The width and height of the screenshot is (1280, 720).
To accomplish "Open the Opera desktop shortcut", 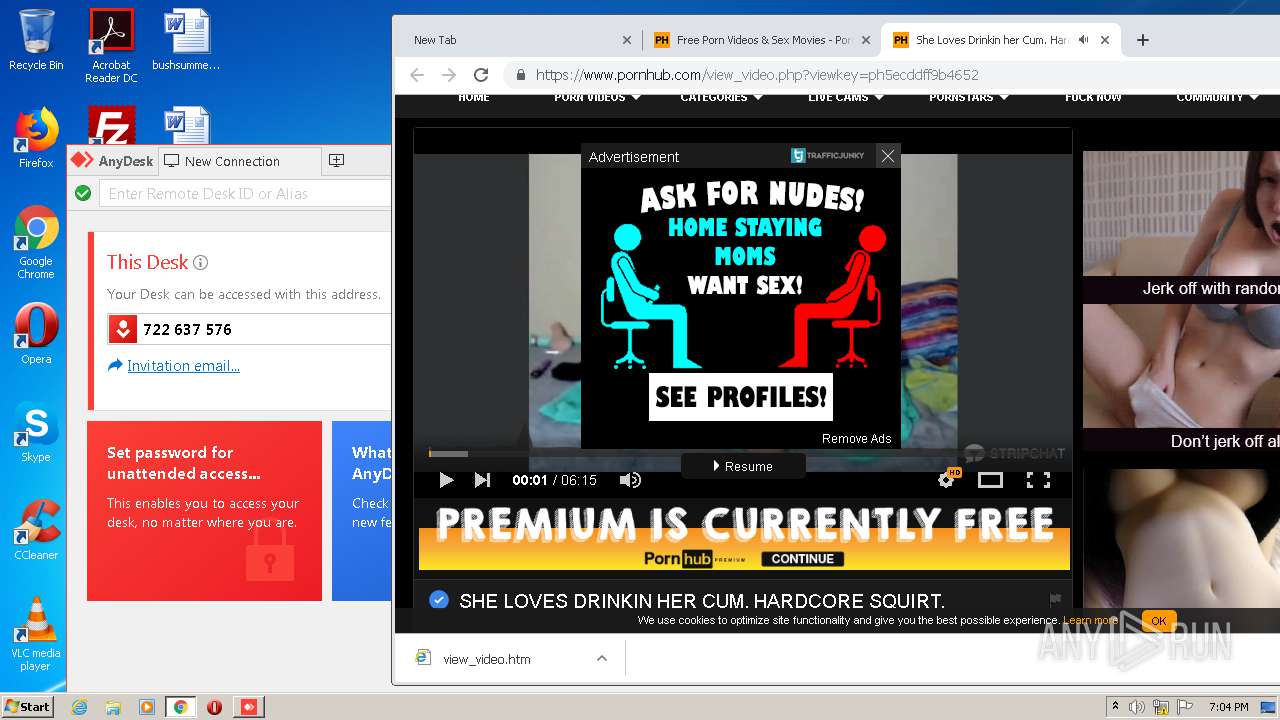I will click(x=36, y=334).
